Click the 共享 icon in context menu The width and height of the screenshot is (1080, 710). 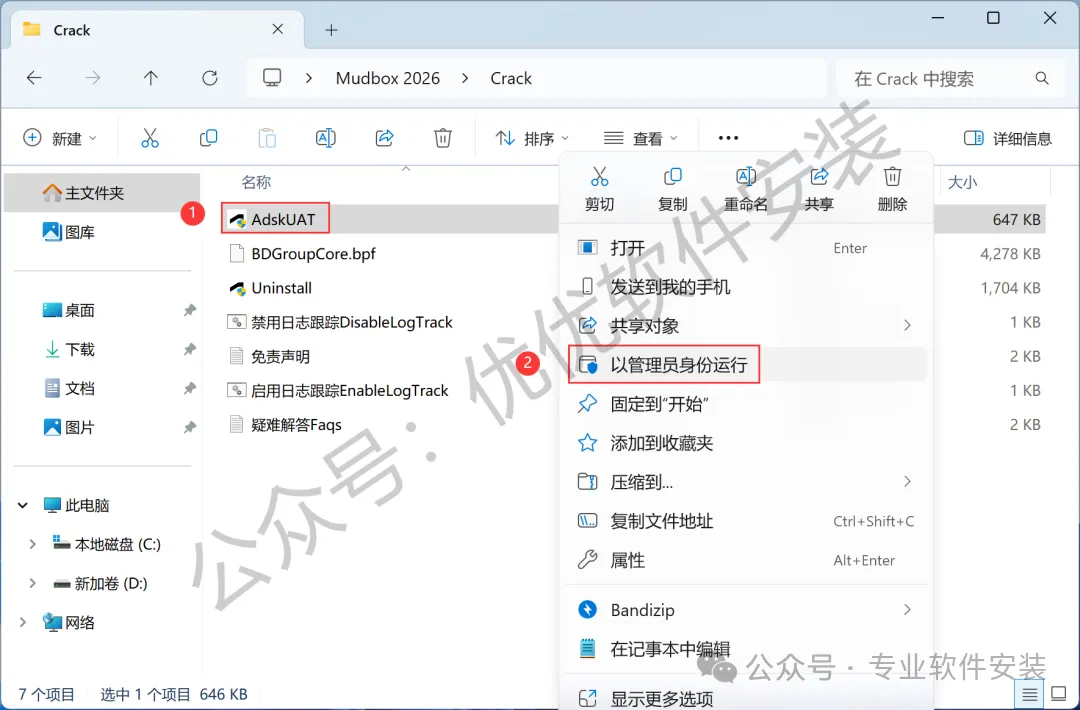click(819, 177)
